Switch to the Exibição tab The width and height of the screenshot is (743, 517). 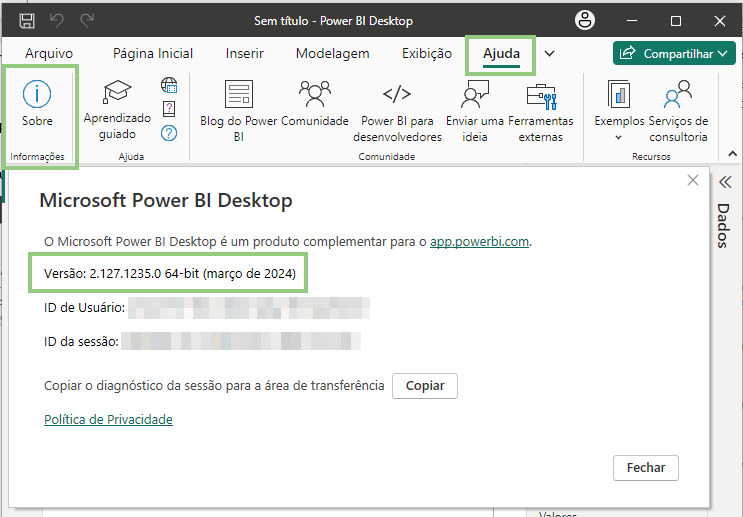[x=427, y=54]
